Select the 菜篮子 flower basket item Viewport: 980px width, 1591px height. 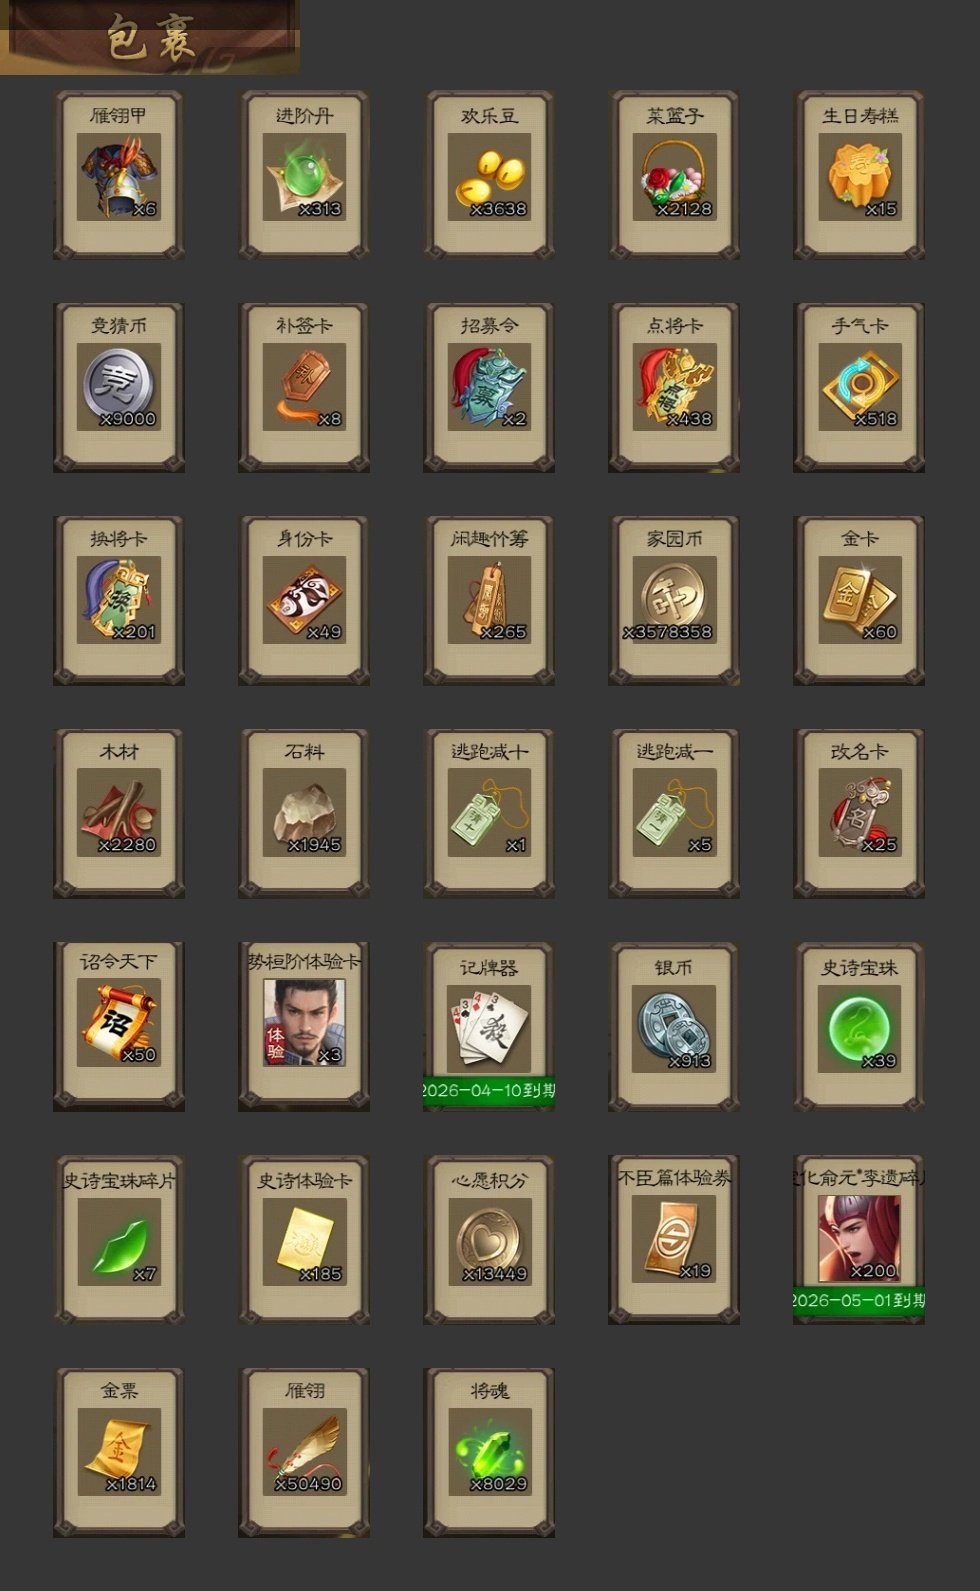point(674,175)
